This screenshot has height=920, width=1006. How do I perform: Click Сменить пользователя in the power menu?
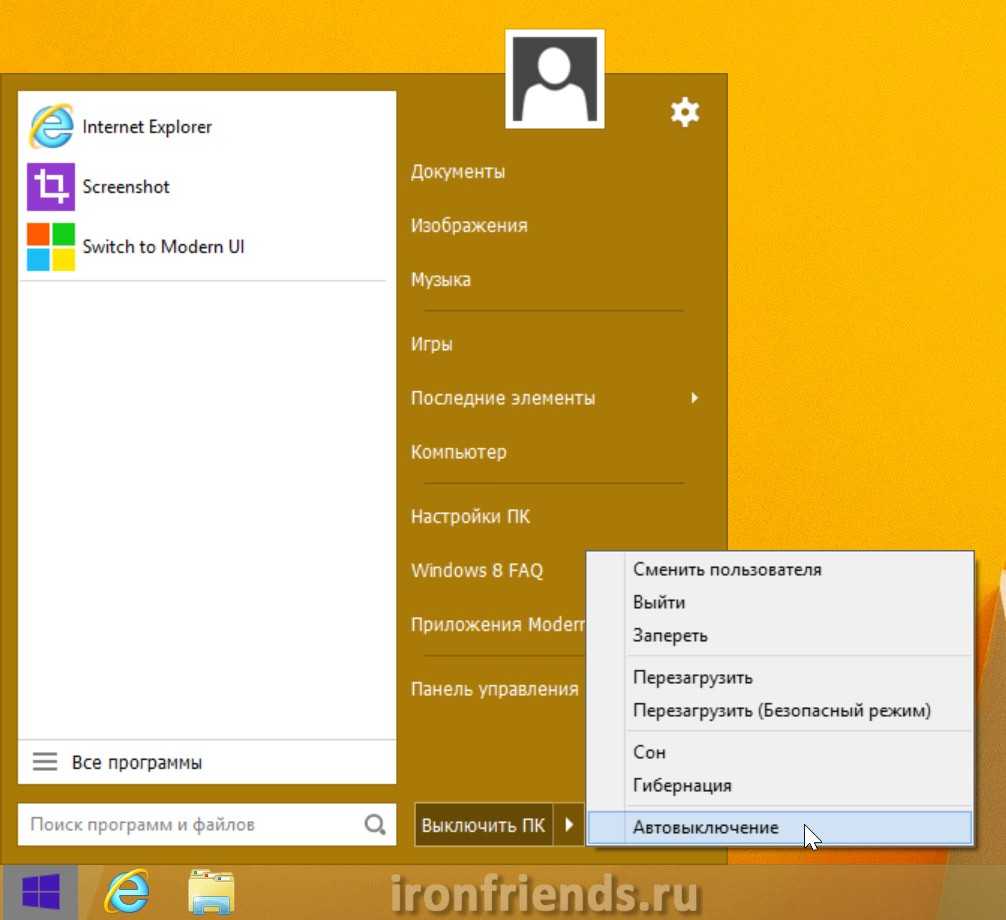[x=727, y=570]
